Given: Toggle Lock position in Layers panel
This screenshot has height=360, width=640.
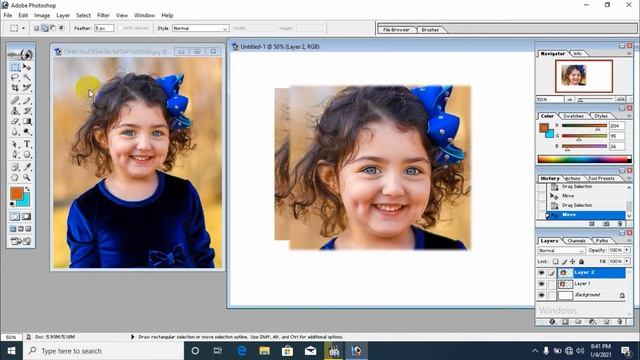Looking at the screenshot, I should (x=573, y=261).
